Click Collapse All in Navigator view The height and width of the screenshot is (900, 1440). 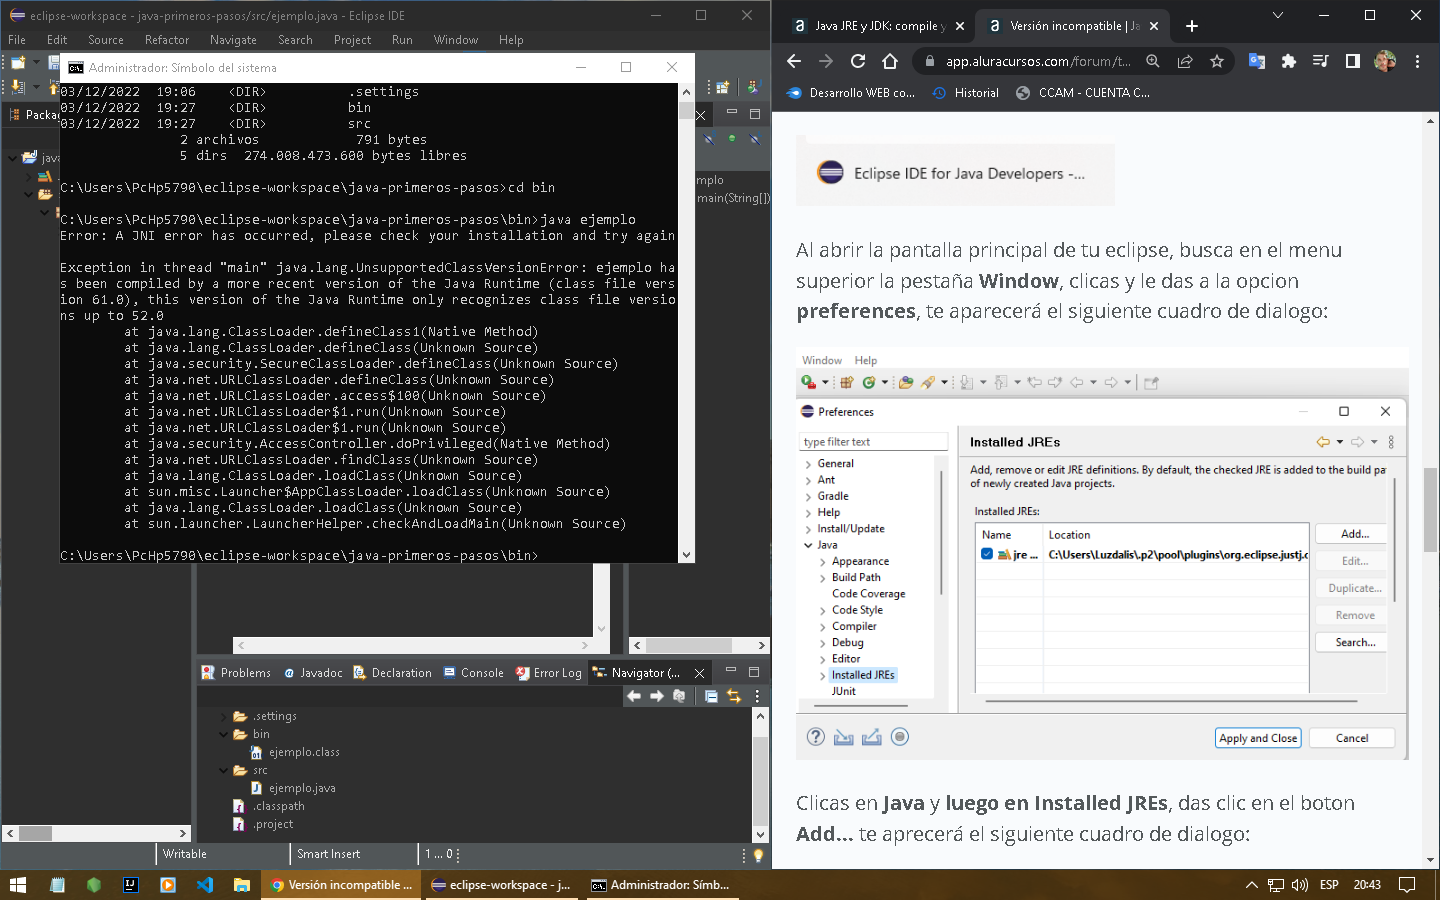[711, 696]
